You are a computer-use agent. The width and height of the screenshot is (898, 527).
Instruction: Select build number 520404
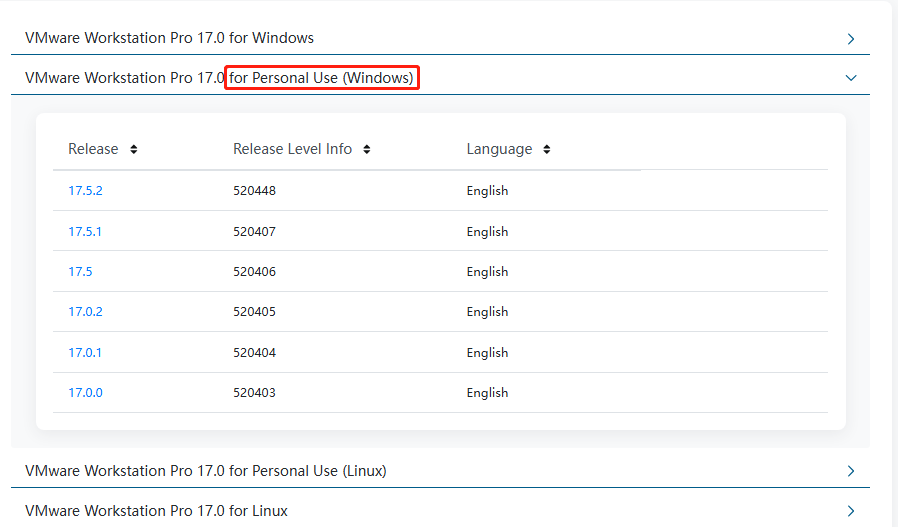pyautogui.click(x=254, y=353)
